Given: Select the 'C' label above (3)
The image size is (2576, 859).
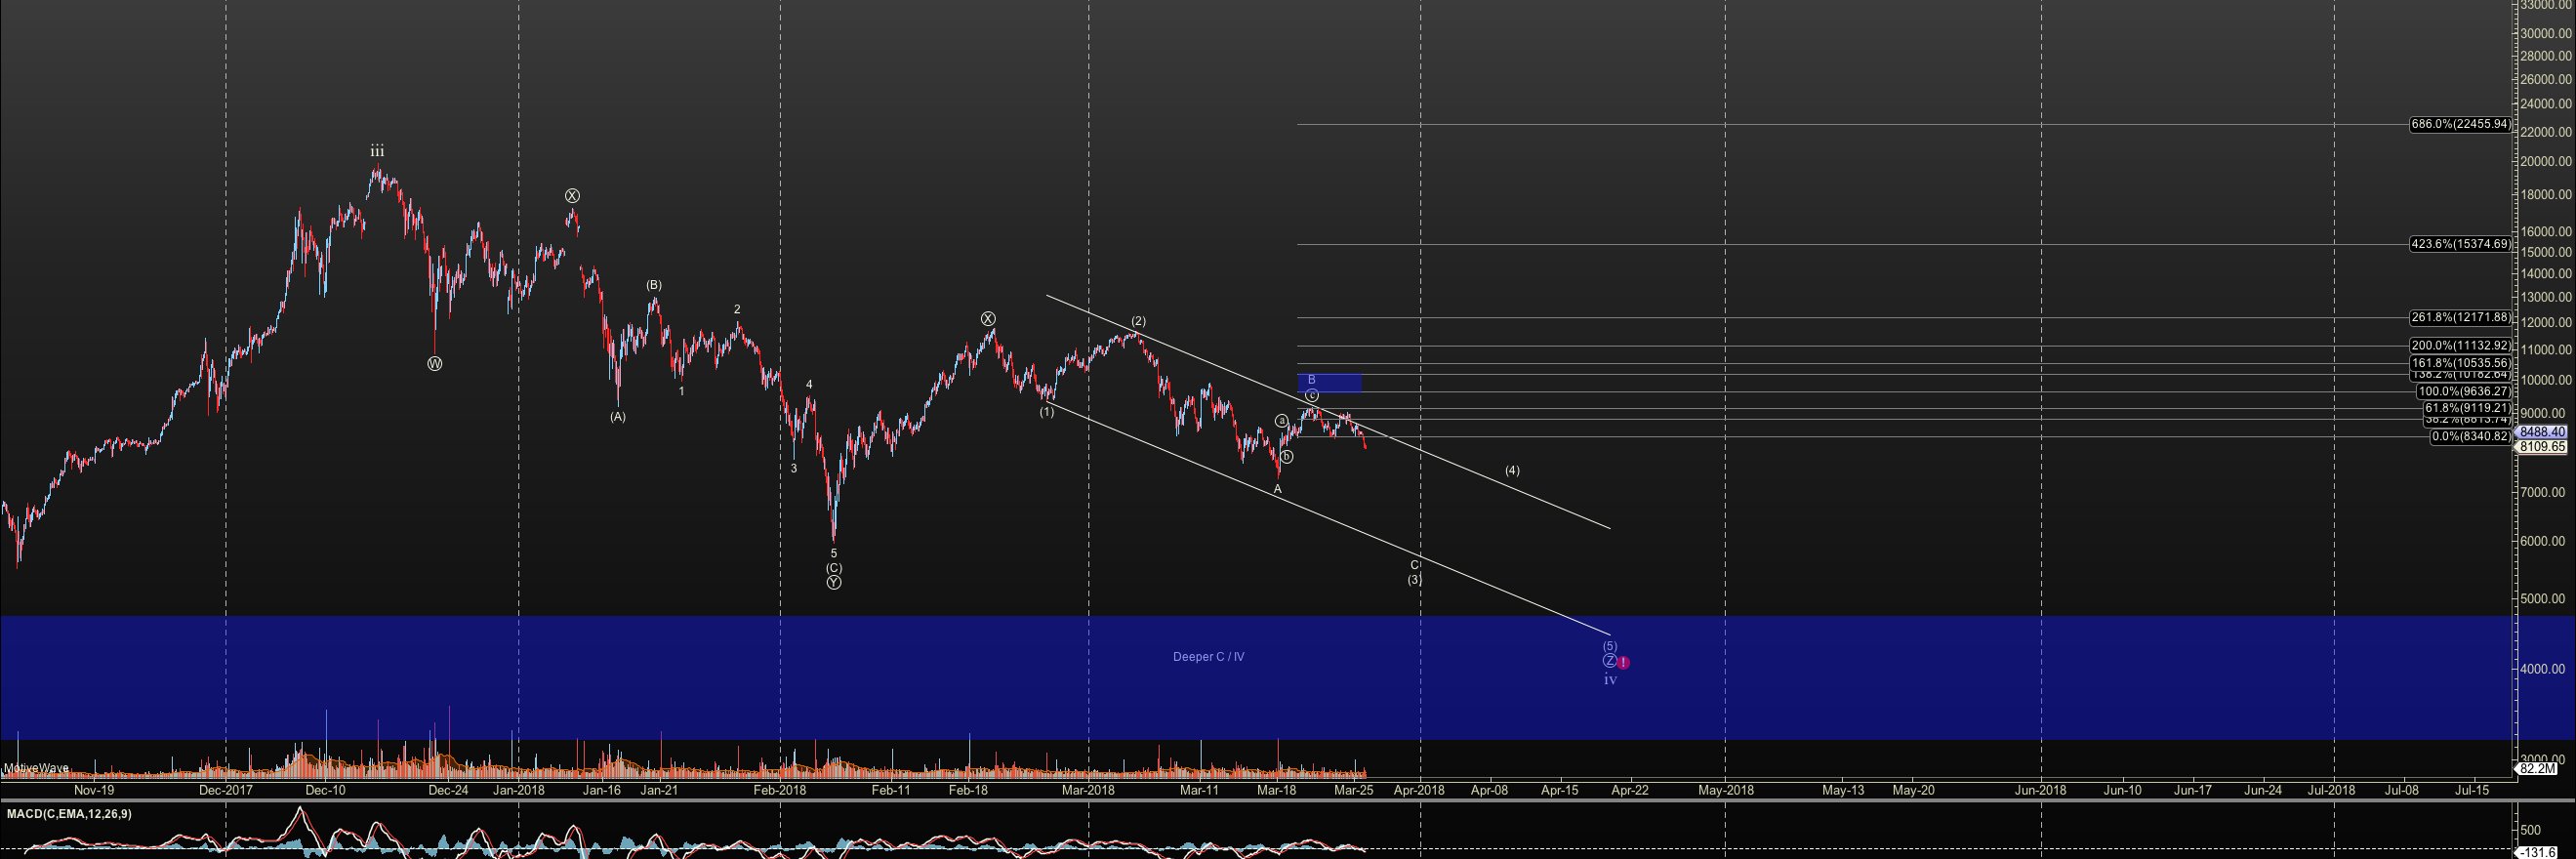Looking at the screenshot, I should click(x=1415, y=565).
